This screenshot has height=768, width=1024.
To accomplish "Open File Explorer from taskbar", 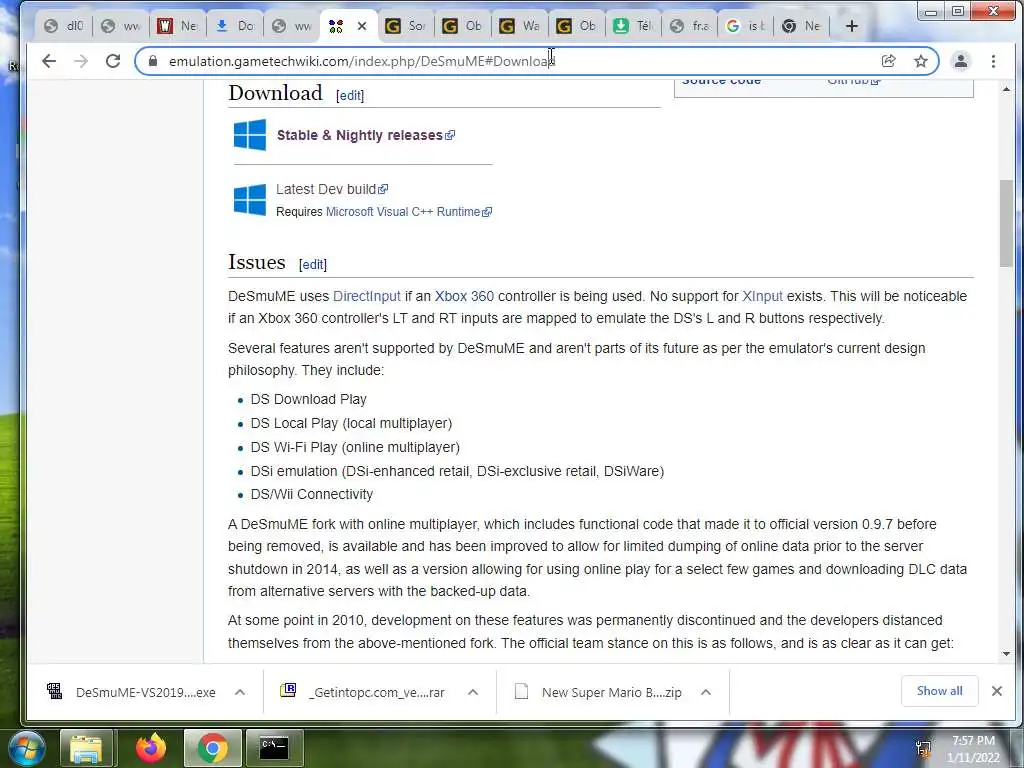I will [87, 748].
